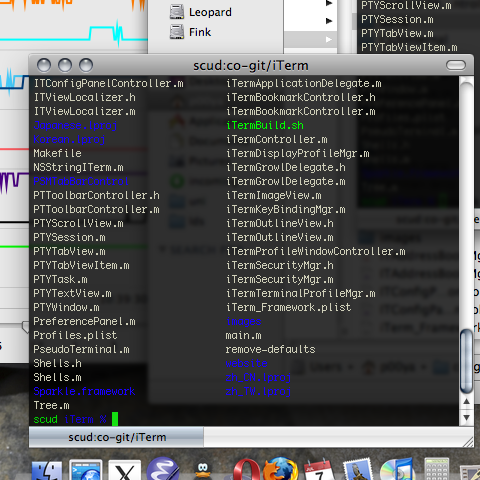480x480 pixels.
Task: Click the terminal scroll up arrow
Action: 466,401
